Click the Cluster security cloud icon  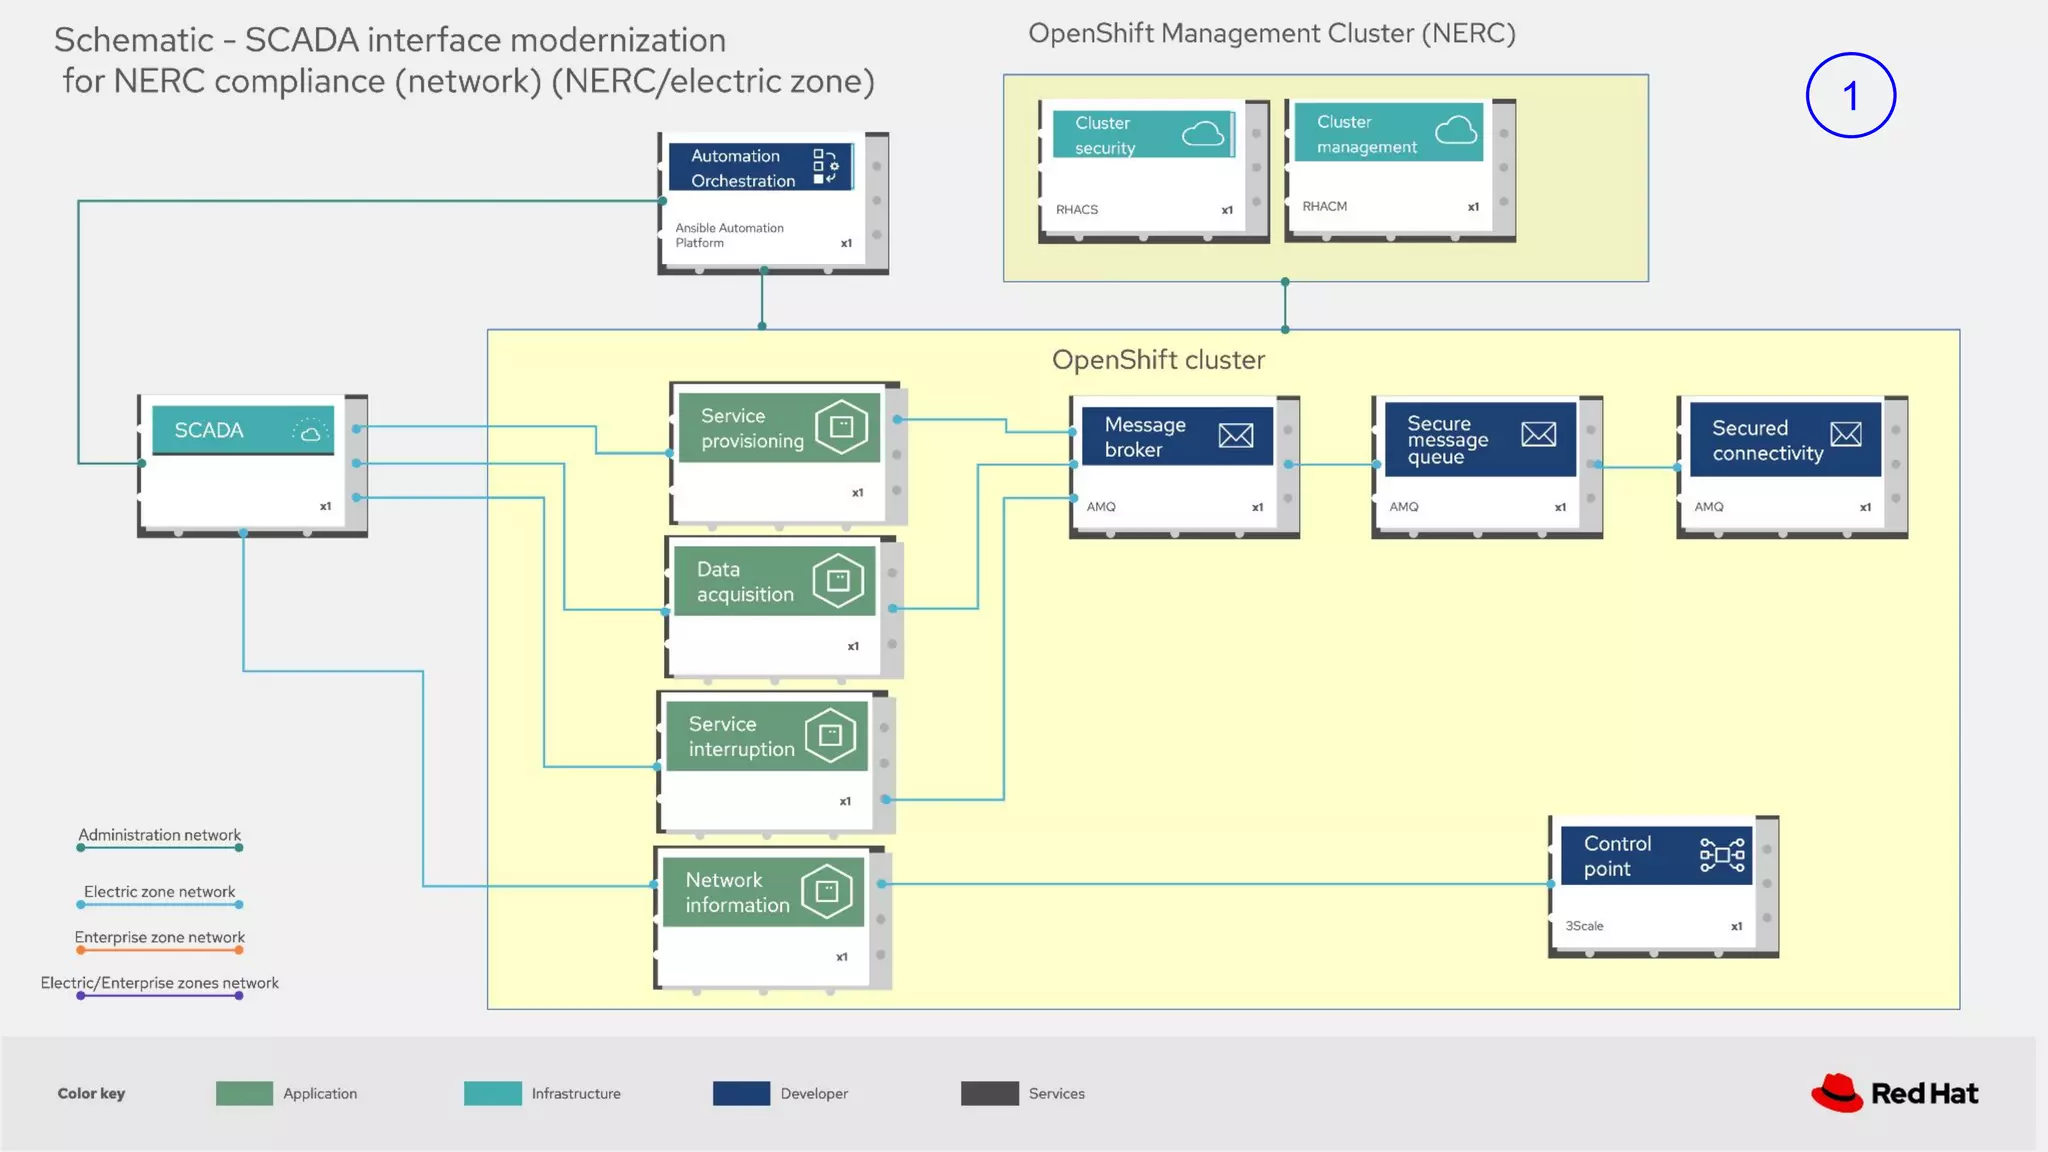click(1203, 133)
